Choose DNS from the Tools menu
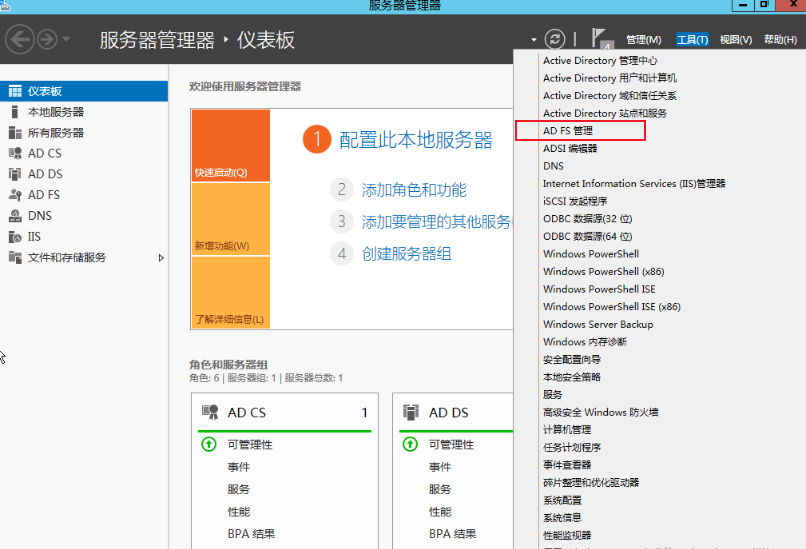806x549 pixels. click(553, 166)
